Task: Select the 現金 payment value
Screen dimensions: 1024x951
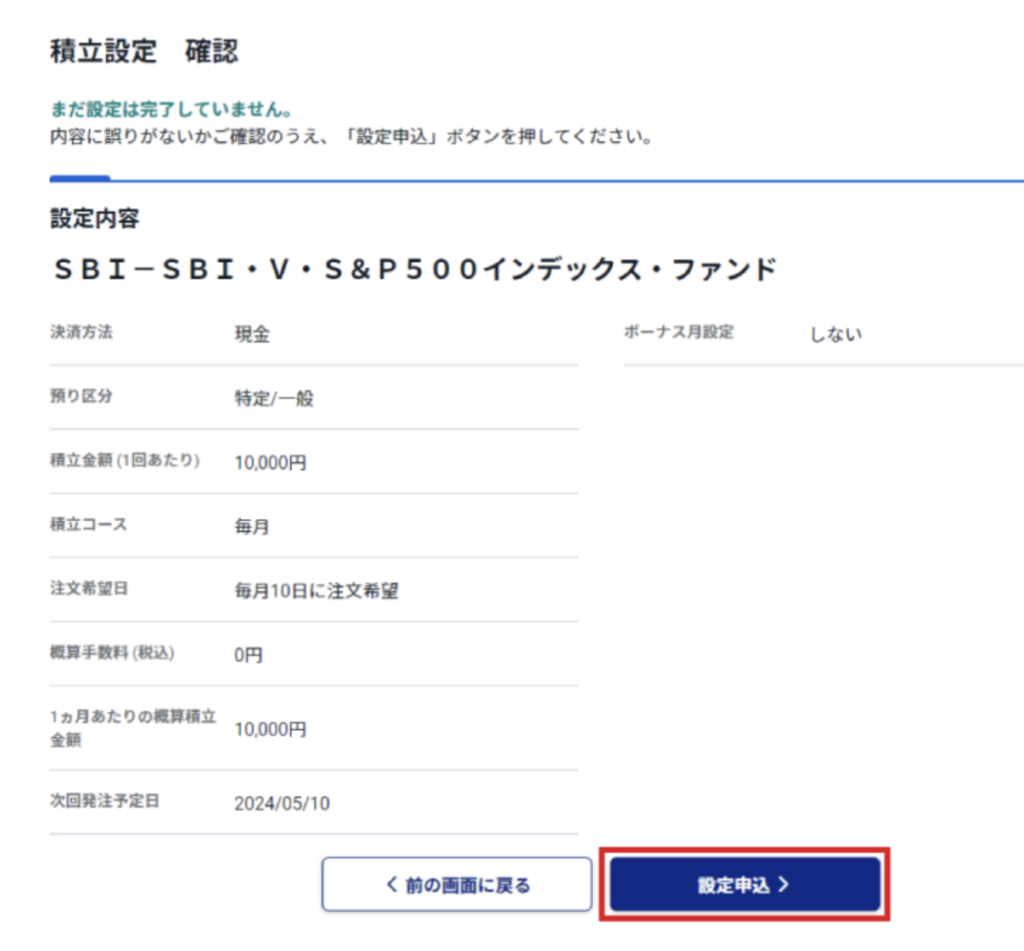Action: pyautogui.click(x=252, y=334)
